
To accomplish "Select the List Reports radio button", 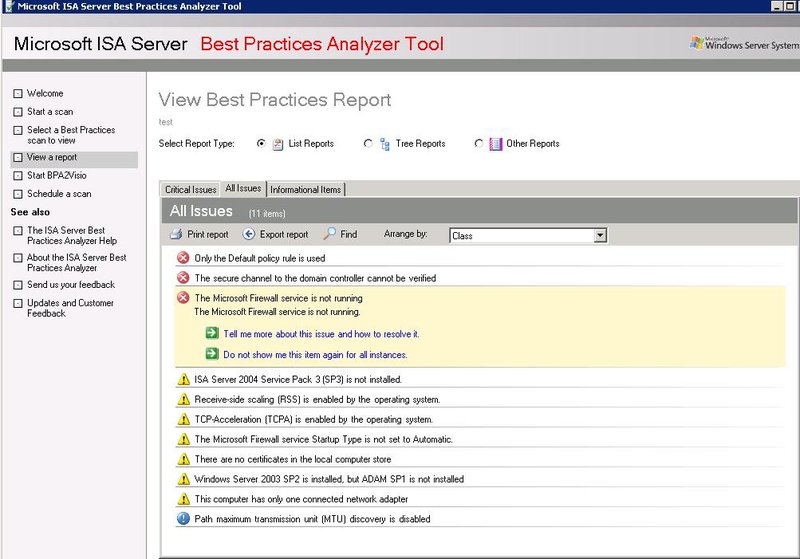I will (x=261, y=143).
